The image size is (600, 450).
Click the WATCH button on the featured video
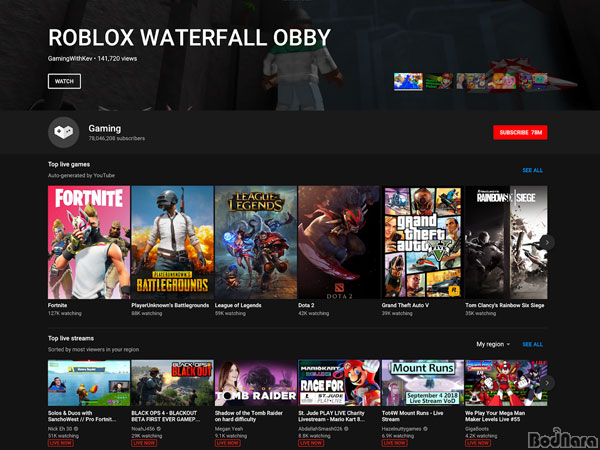[x=64, y=82]
